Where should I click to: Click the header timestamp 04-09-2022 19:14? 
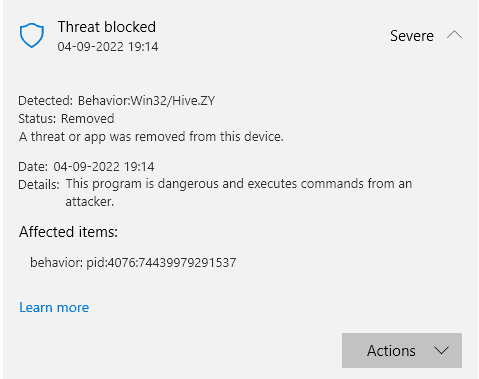pyautogui.click(x=108, y=47)
